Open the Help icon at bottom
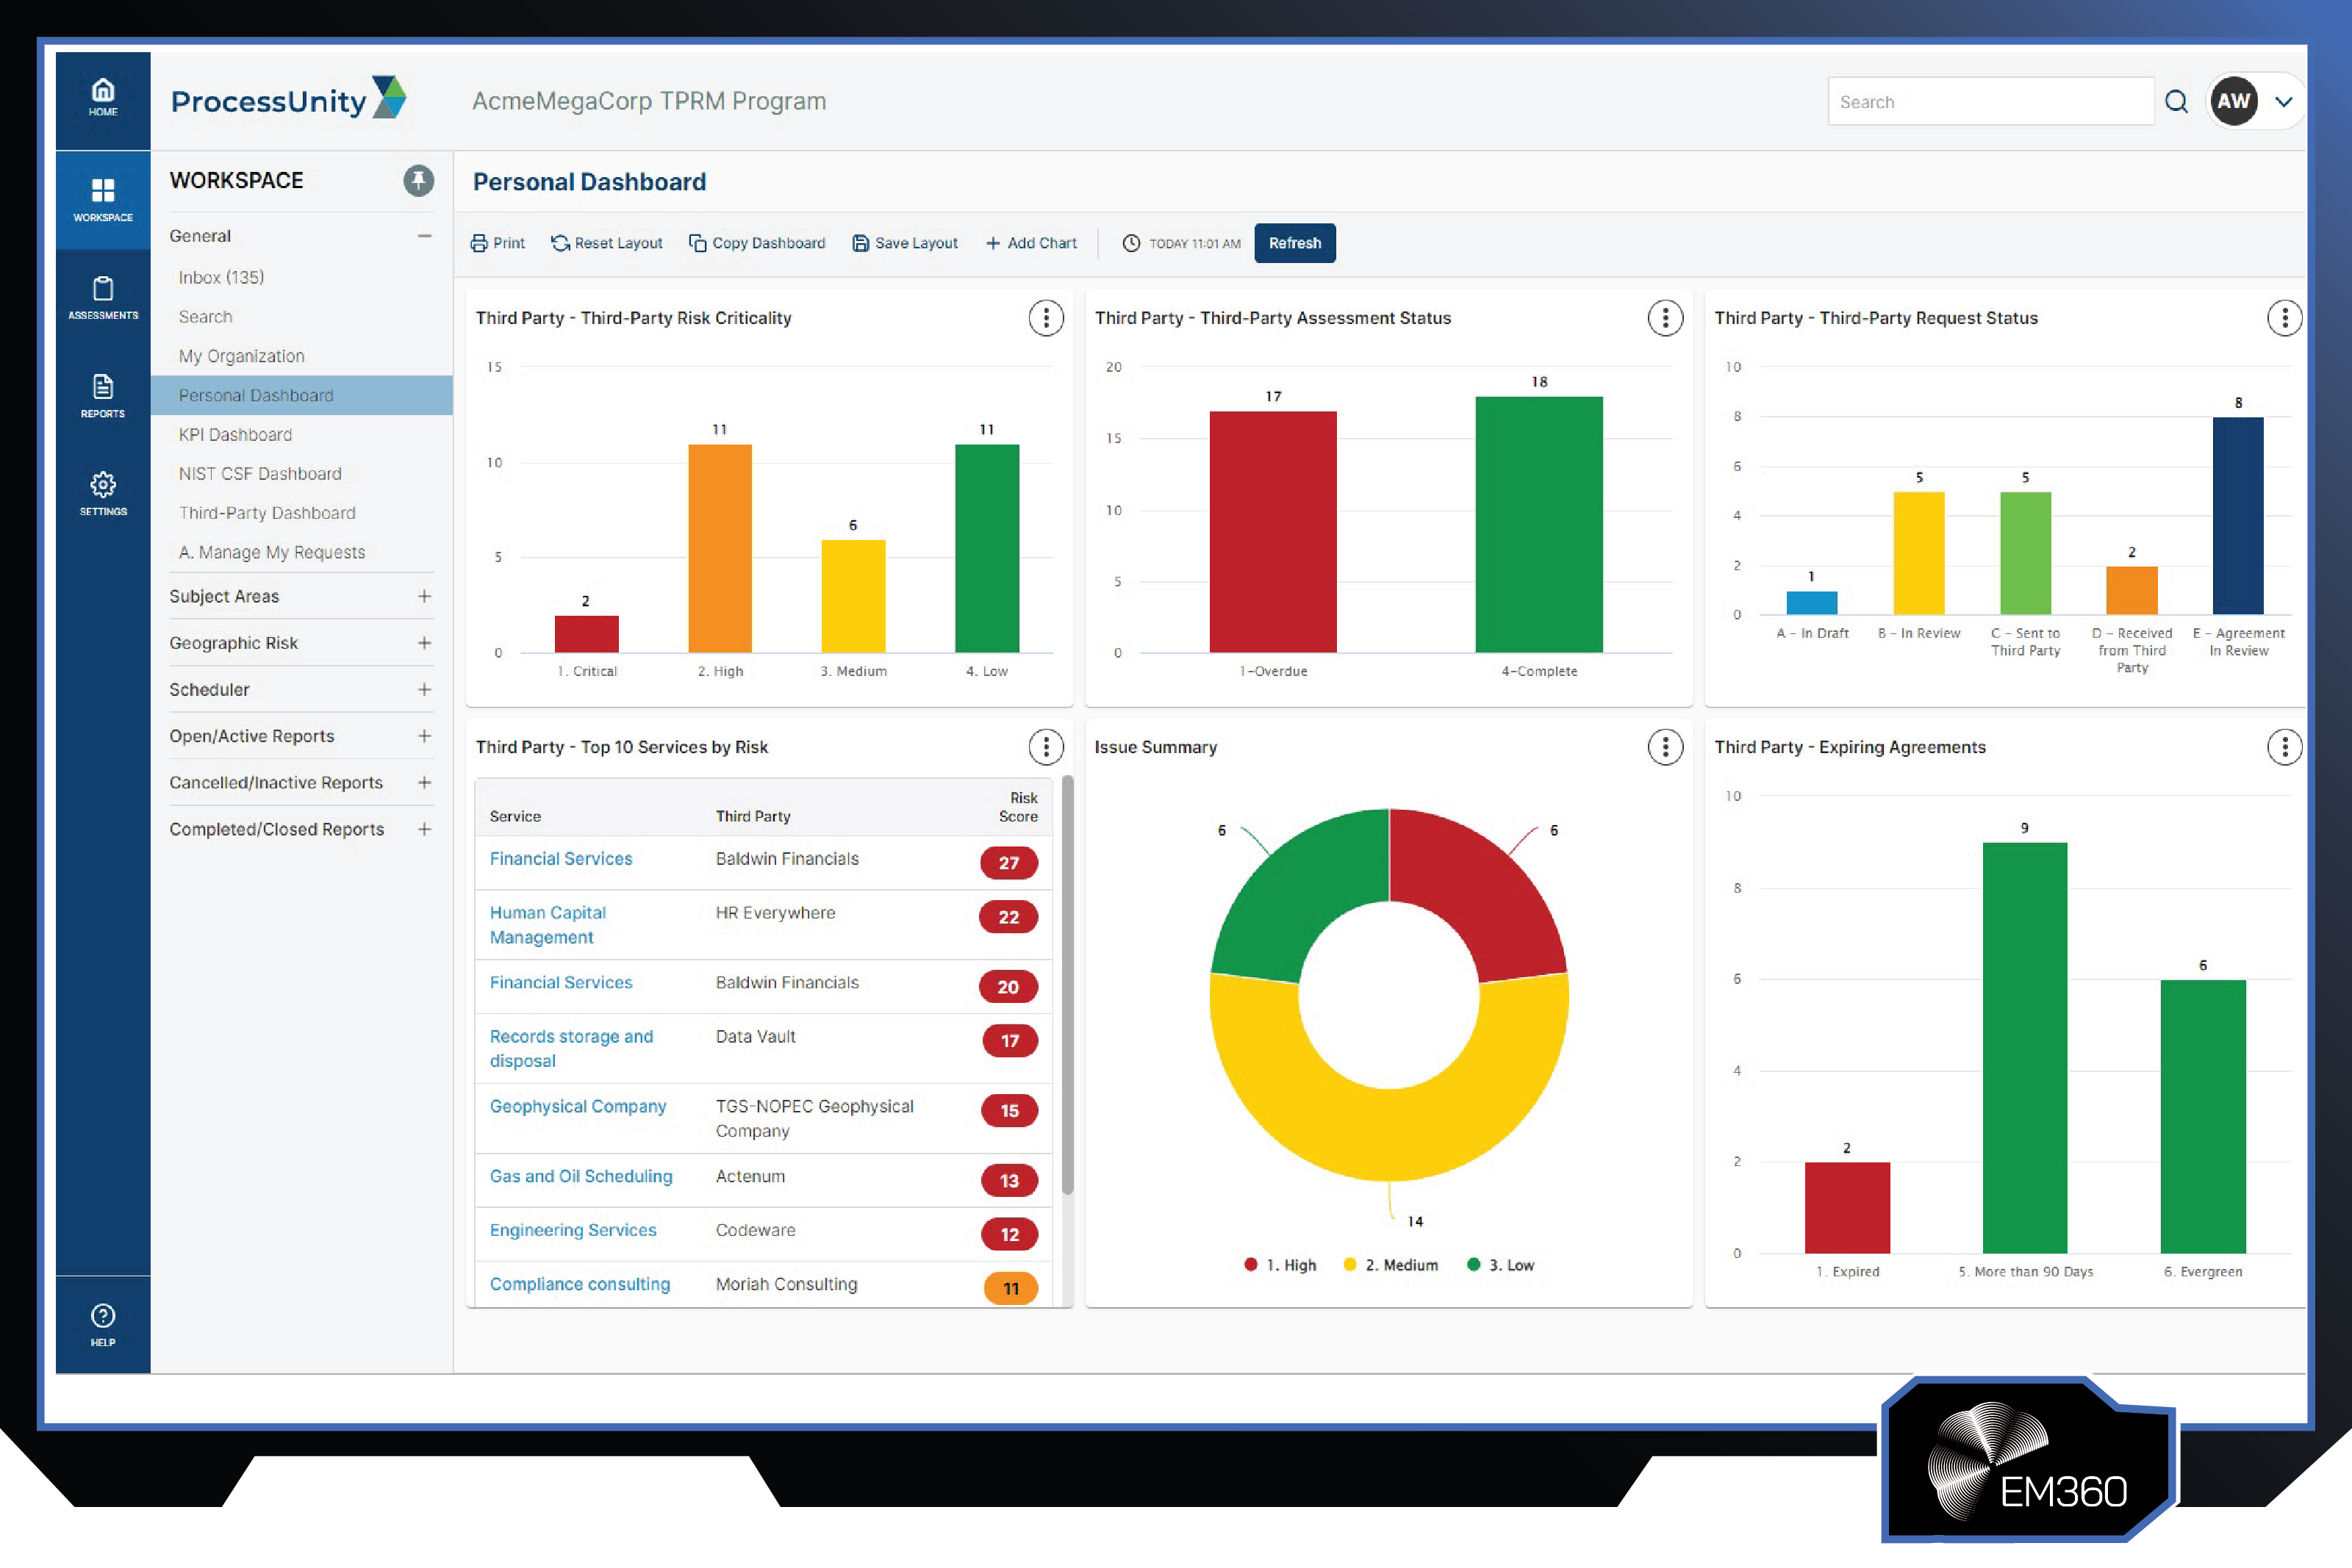Image resolution: width=2352 pixels, height=1568 pixels. coord(103,1325)
